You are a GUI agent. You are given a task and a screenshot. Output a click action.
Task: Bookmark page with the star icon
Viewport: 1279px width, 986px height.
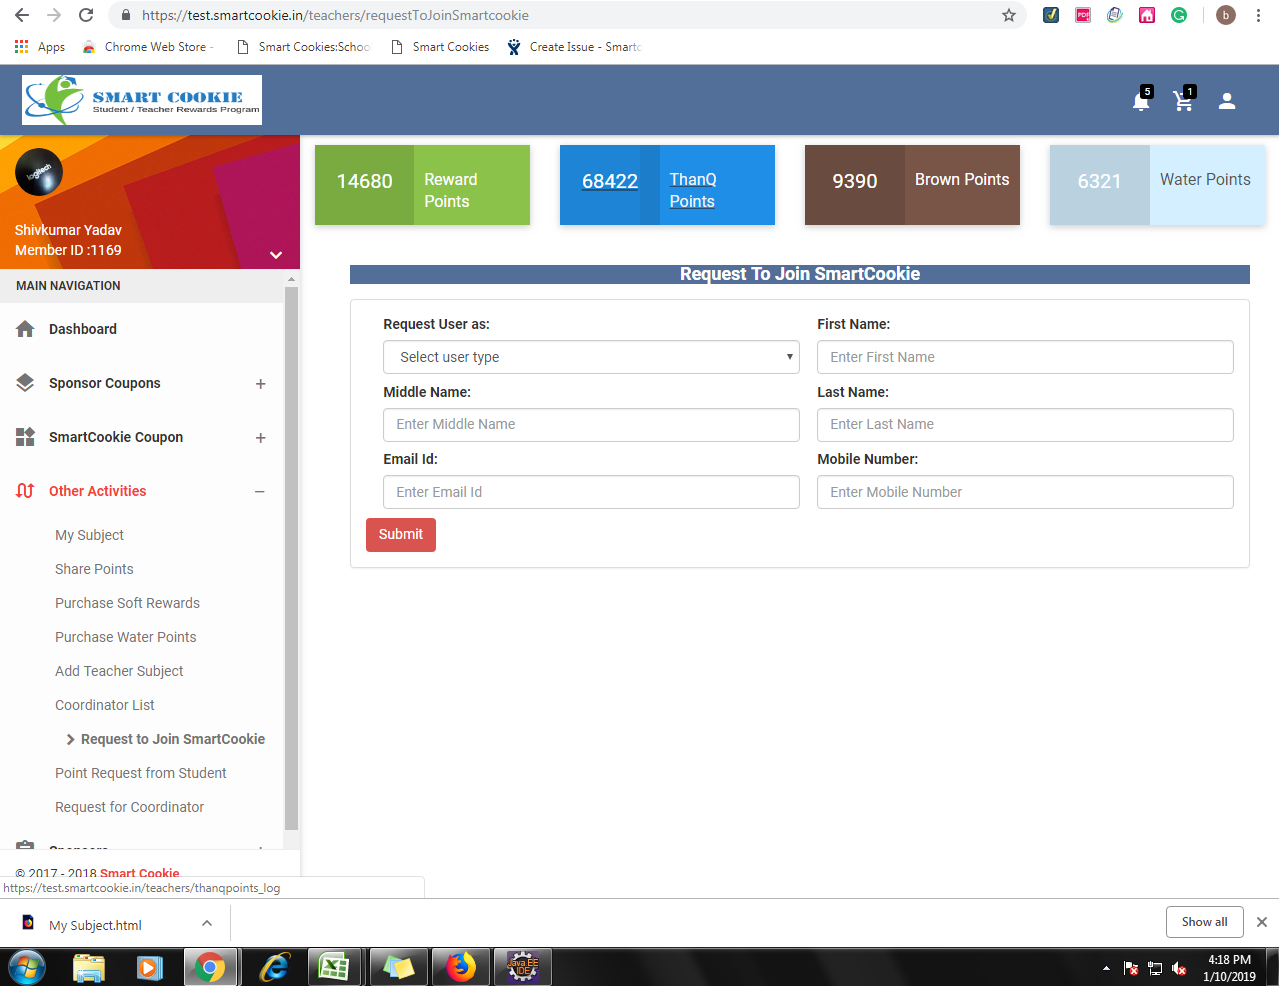point(1008,15)
